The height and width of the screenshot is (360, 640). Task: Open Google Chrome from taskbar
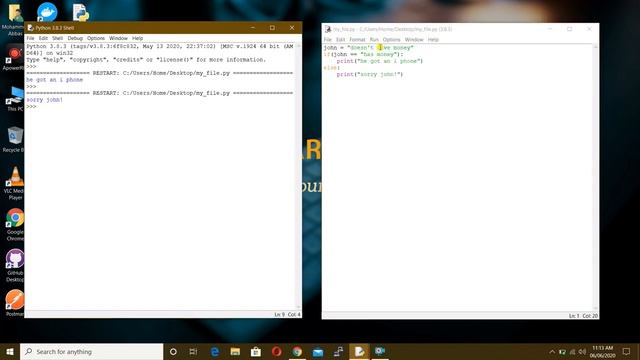pyautogui.click(x=297, y=351)
